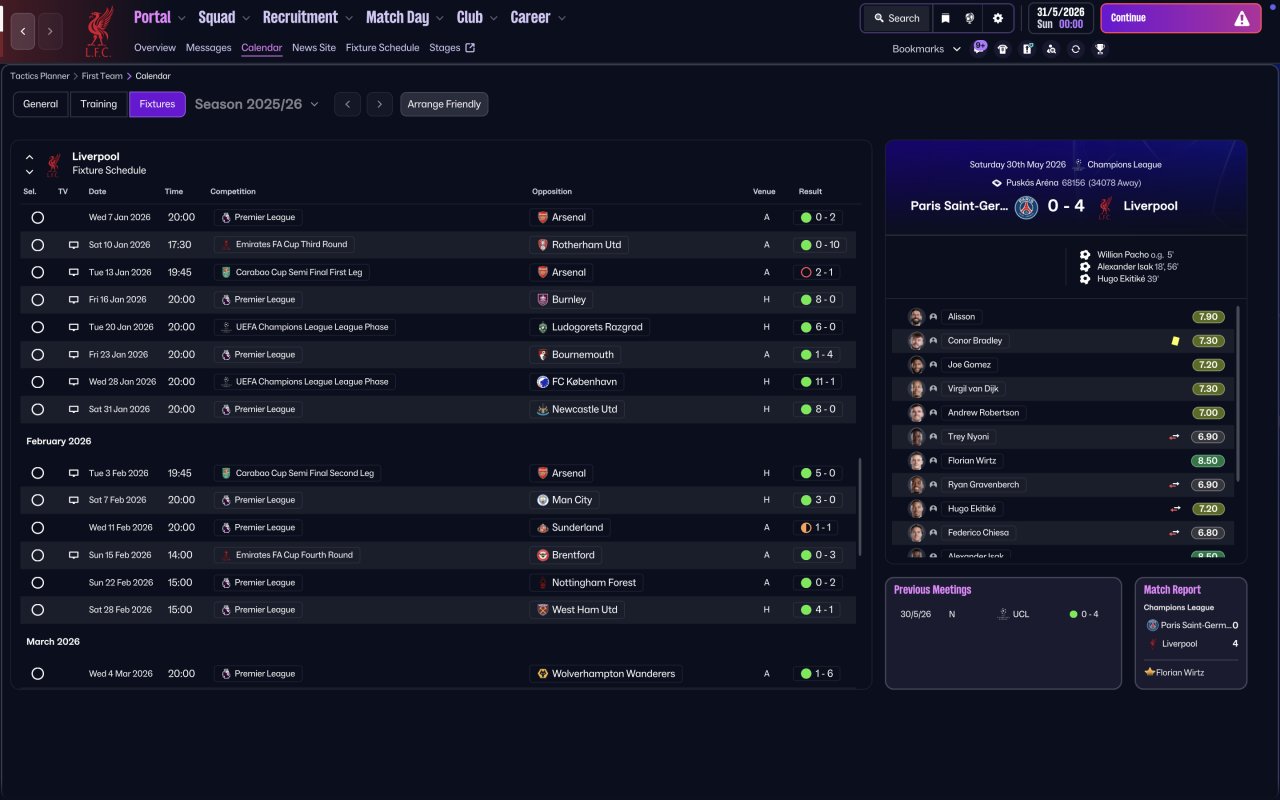Select the Rotherham Utd fixture radio button
The width and height of the screenshot is (1280, 800).
(x=37, y=245)
